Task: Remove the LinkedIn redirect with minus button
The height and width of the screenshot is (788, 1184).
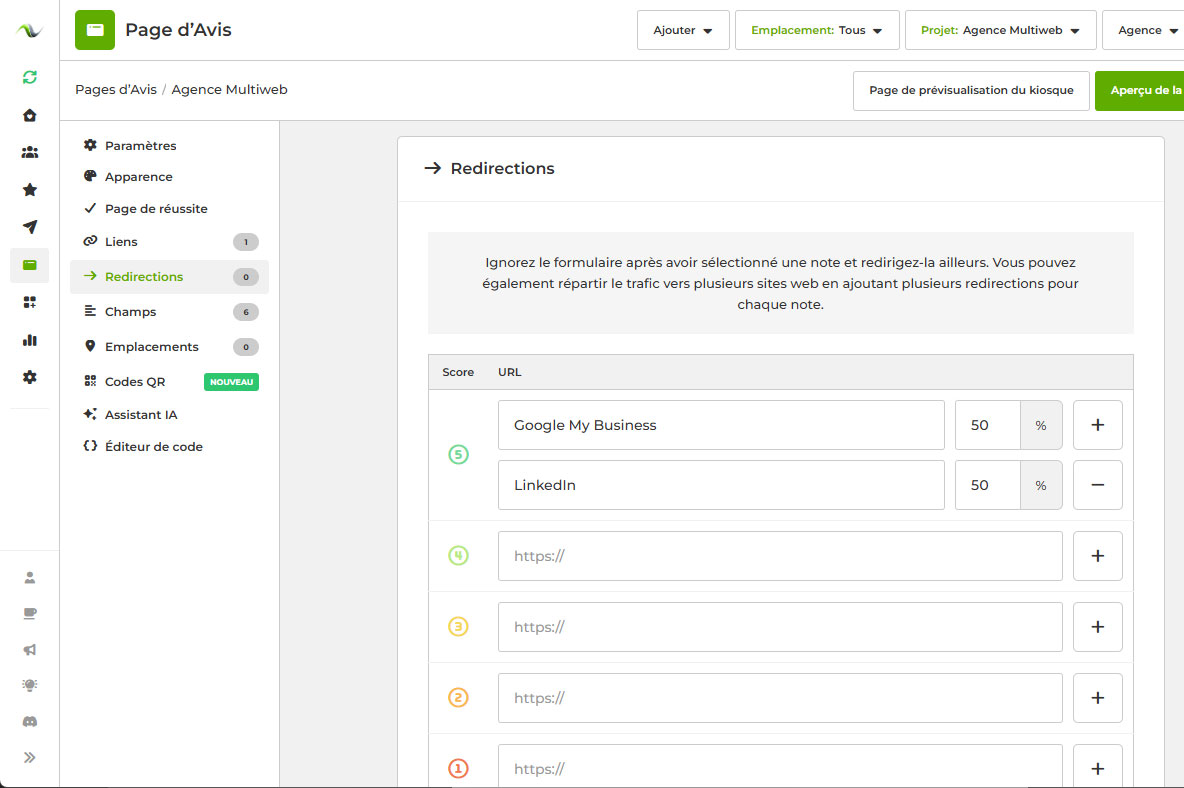Action: tap(1097, 485)
